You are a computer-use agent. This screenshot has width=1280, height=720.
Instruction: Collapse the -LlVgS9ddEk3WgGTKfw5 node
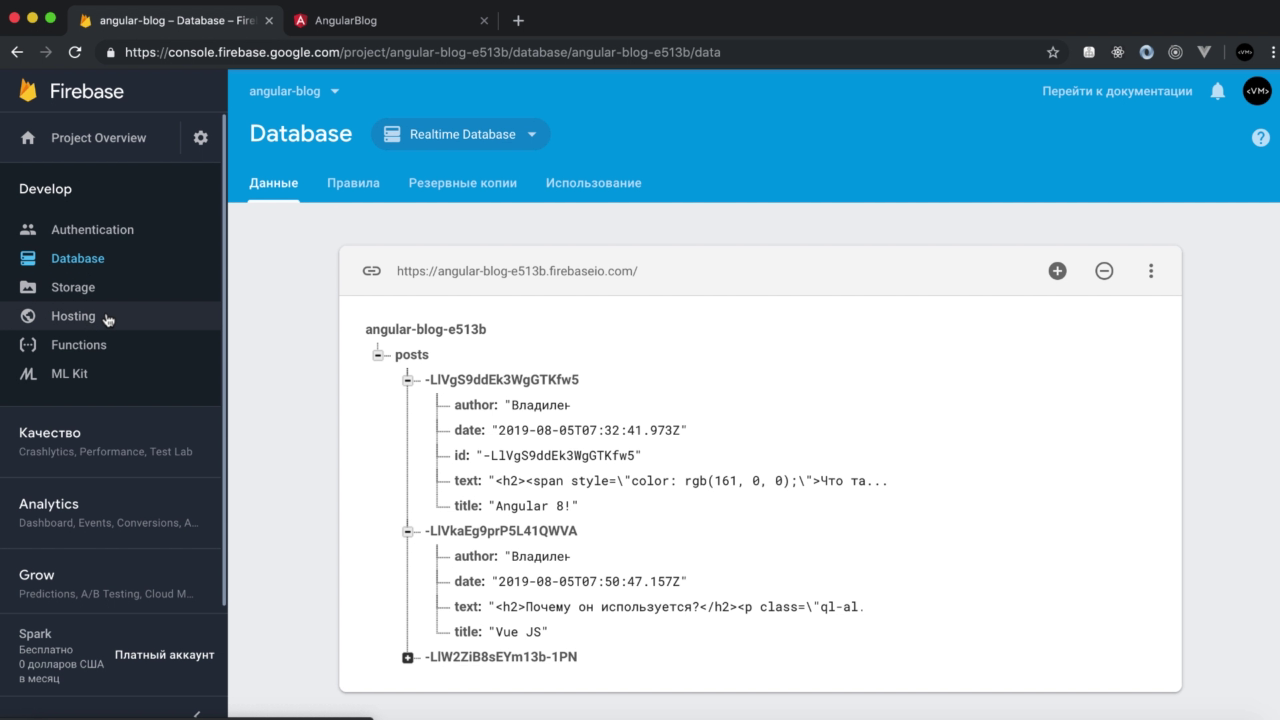pos(408,380)
